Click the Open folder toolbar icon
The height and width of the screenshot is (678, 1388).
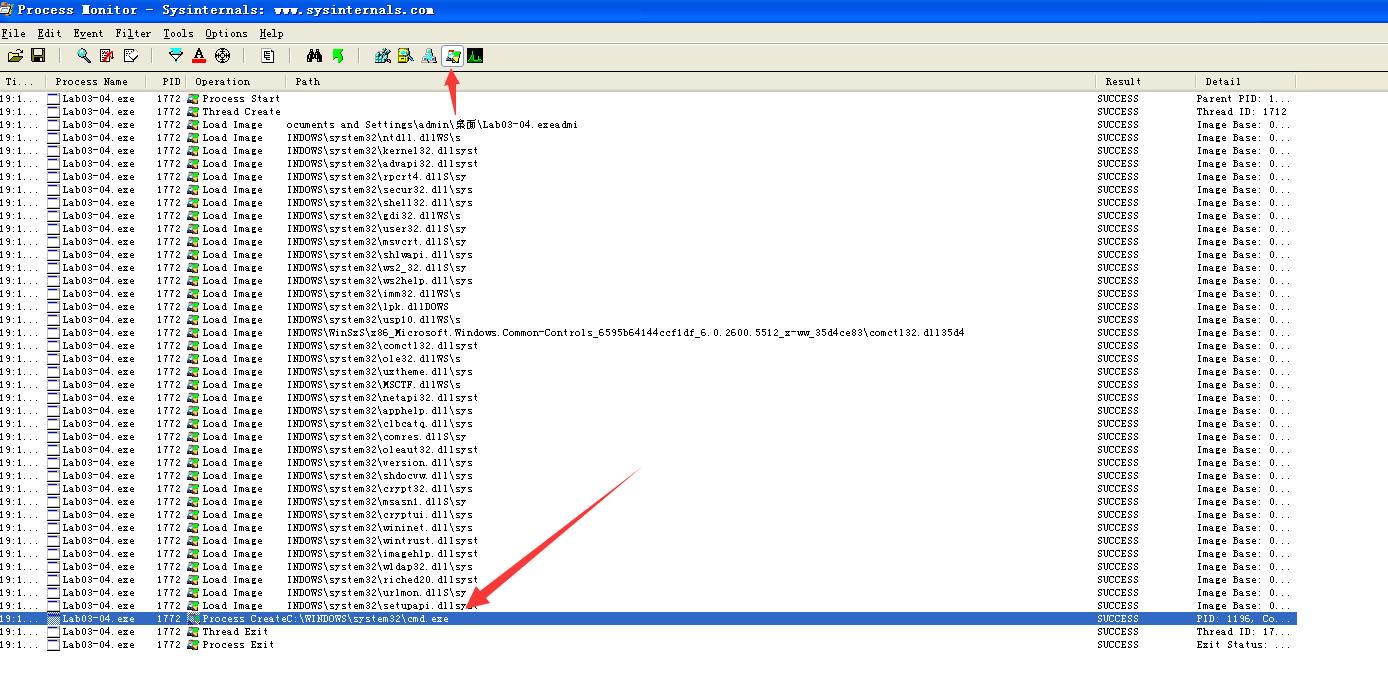click(15, 56)
